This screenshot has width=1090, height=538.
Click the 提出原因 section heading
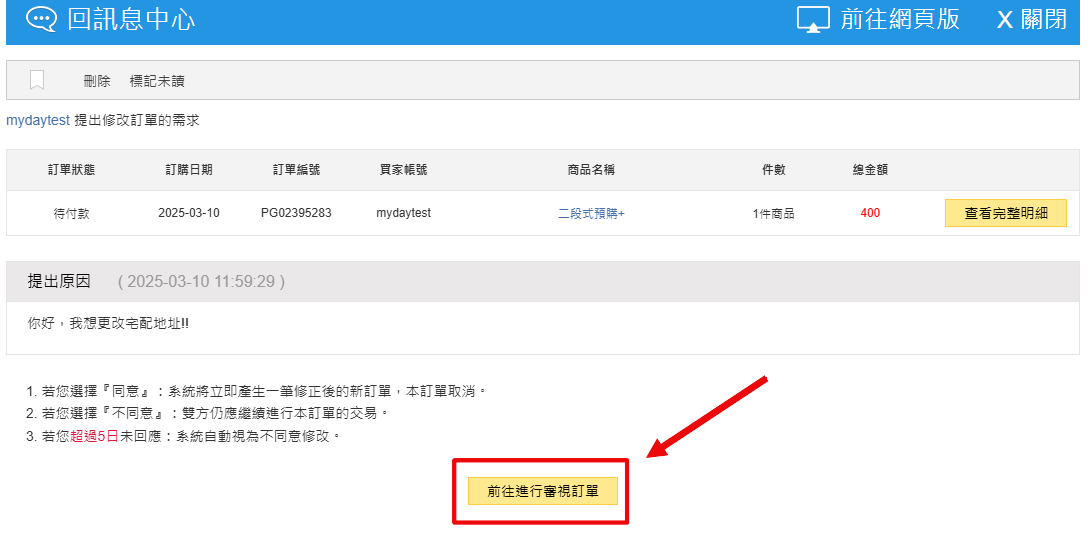[59, 282]
